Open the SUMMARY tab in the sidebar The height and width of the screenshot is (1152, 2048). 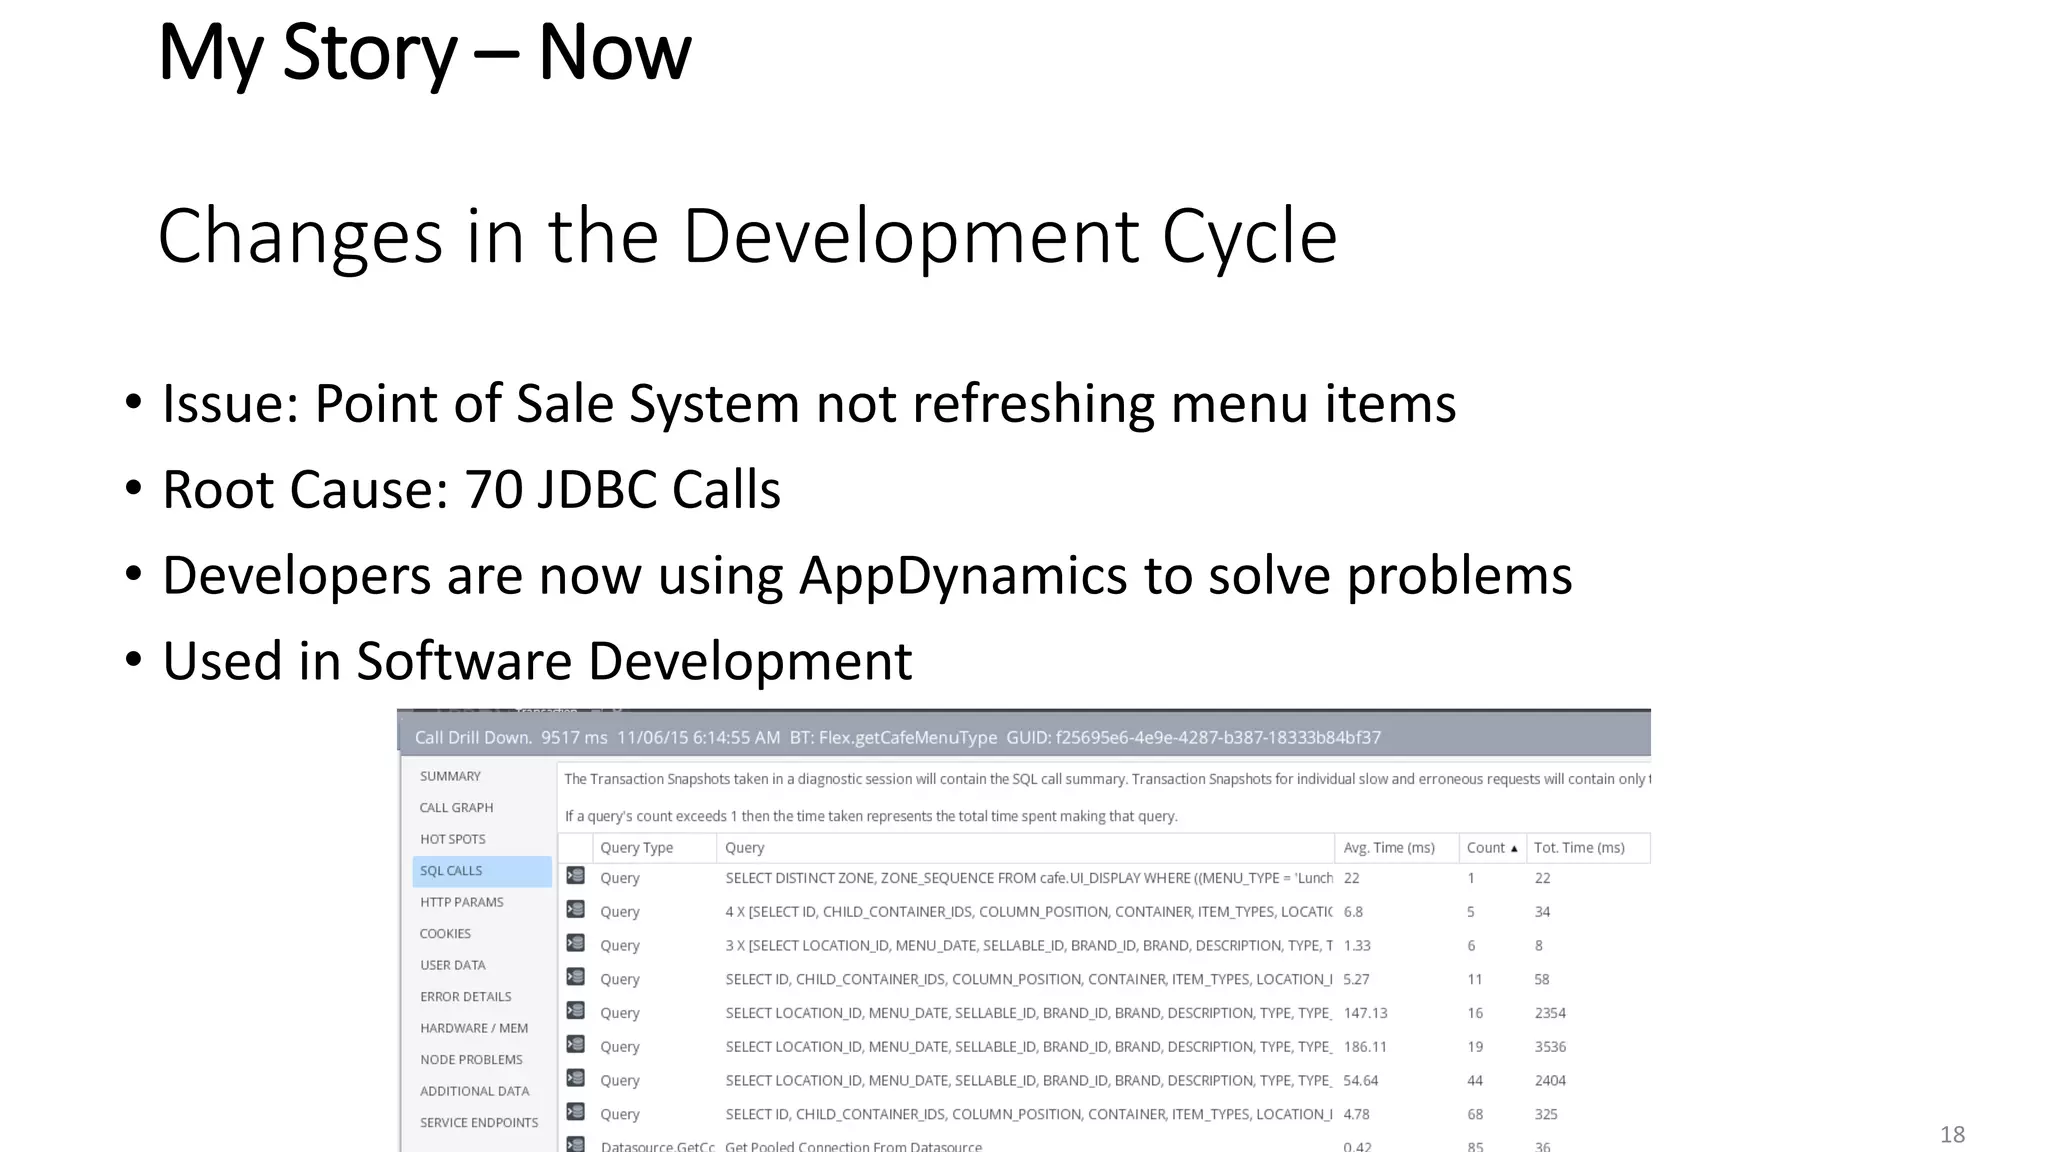tap(450, 776)
